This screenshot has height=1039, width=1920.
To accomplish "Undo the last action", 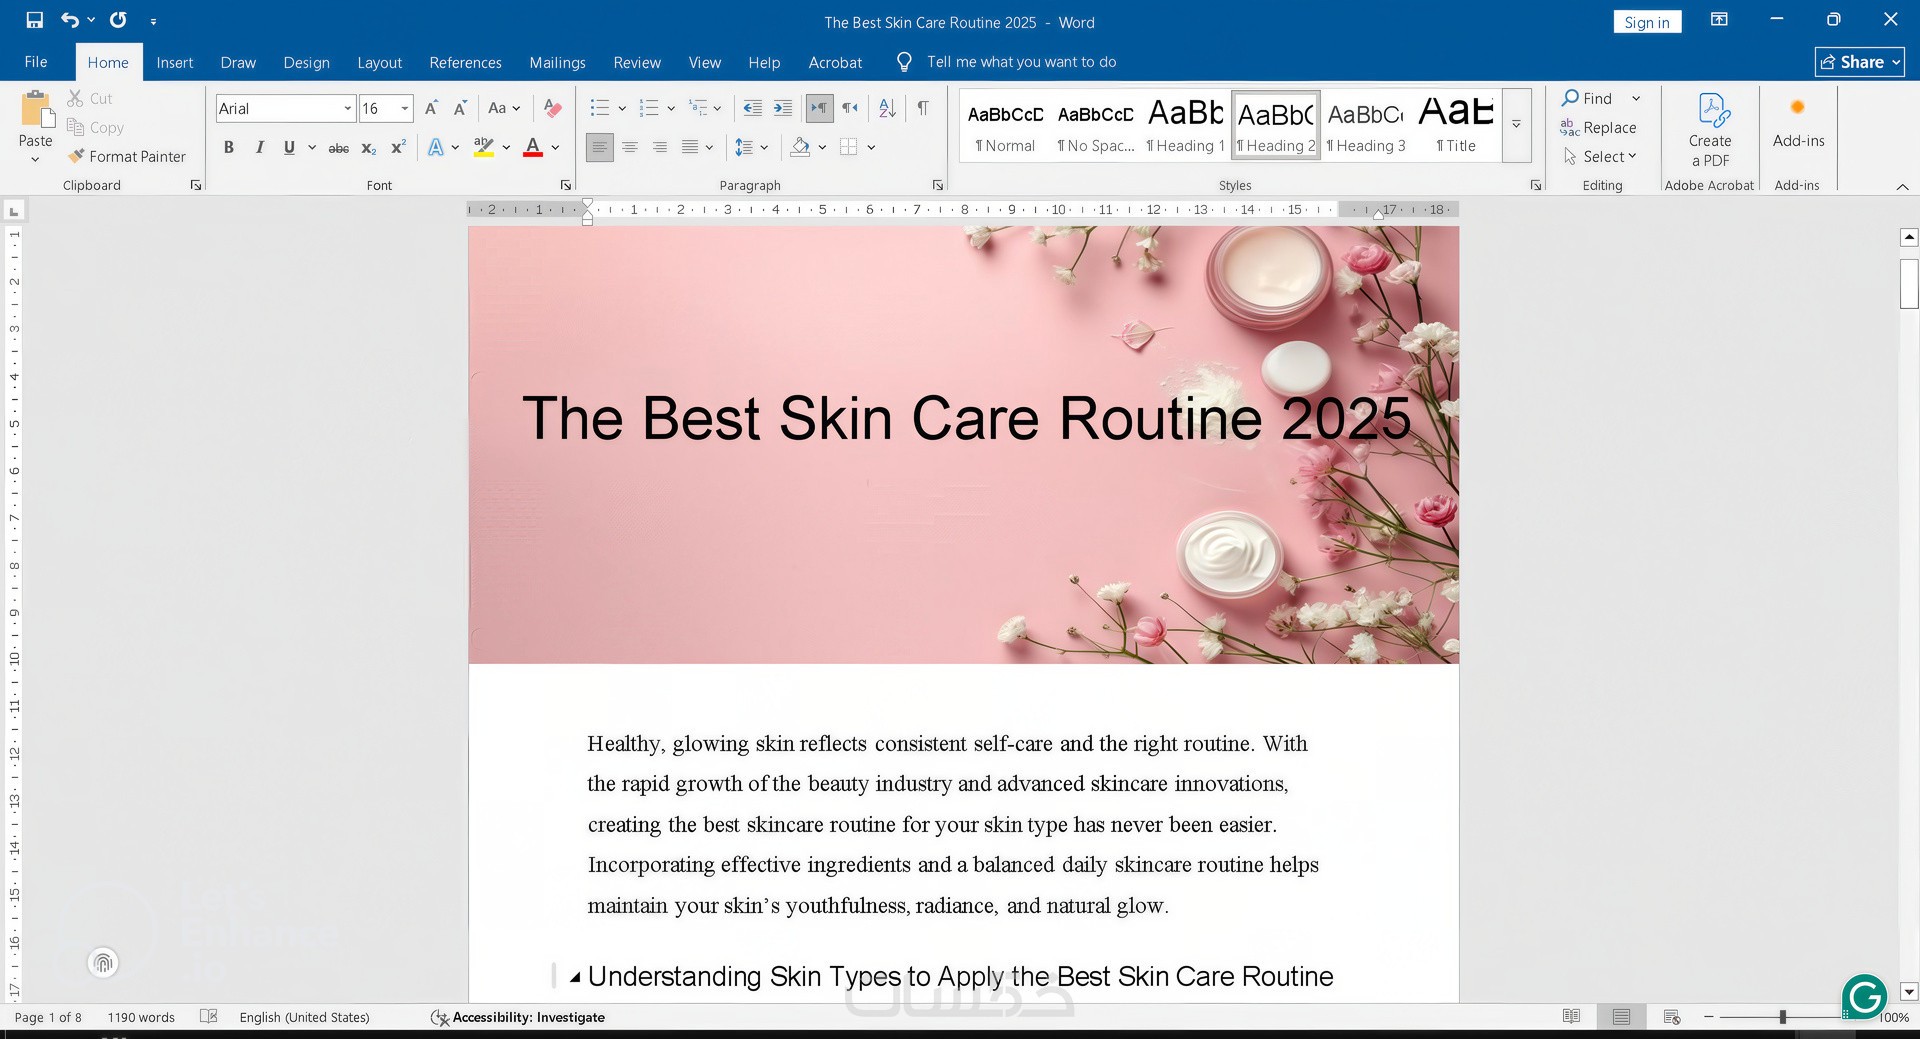I will coord(70,20).
